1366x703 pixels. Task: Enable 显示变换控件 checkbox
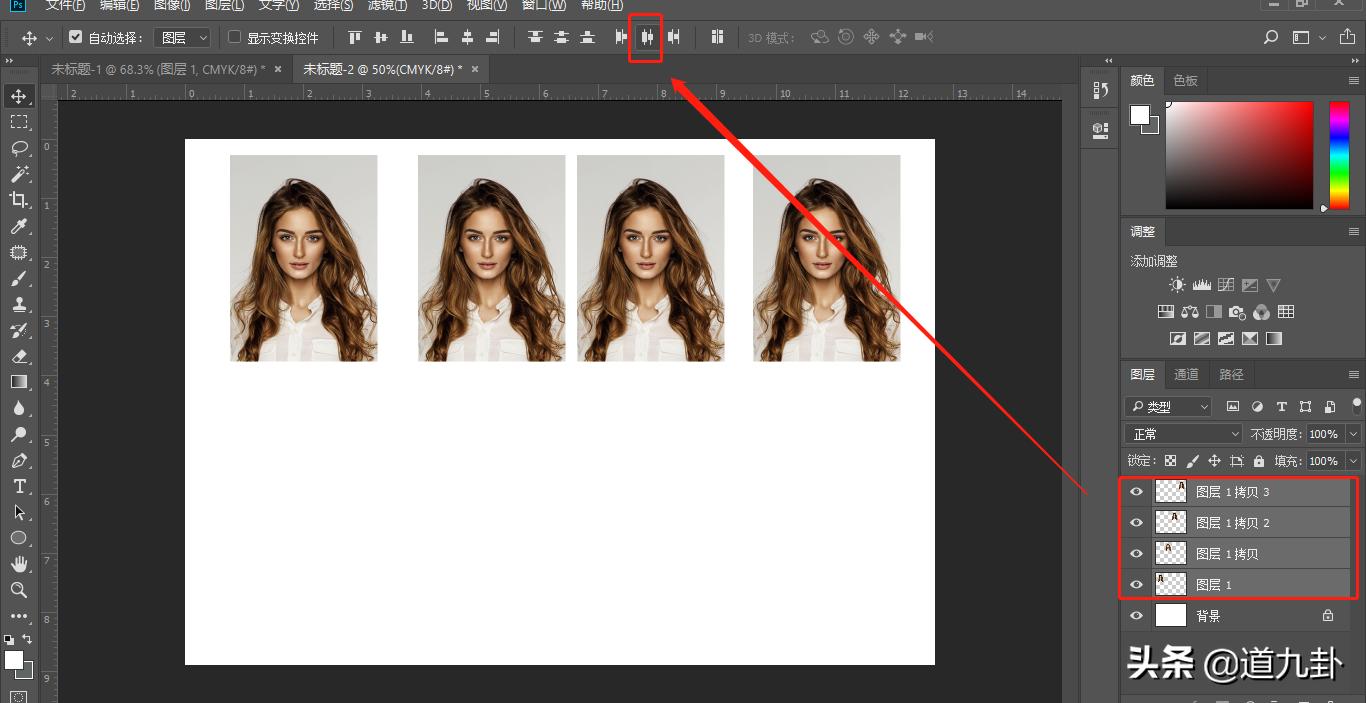click(x=235, y=38)
